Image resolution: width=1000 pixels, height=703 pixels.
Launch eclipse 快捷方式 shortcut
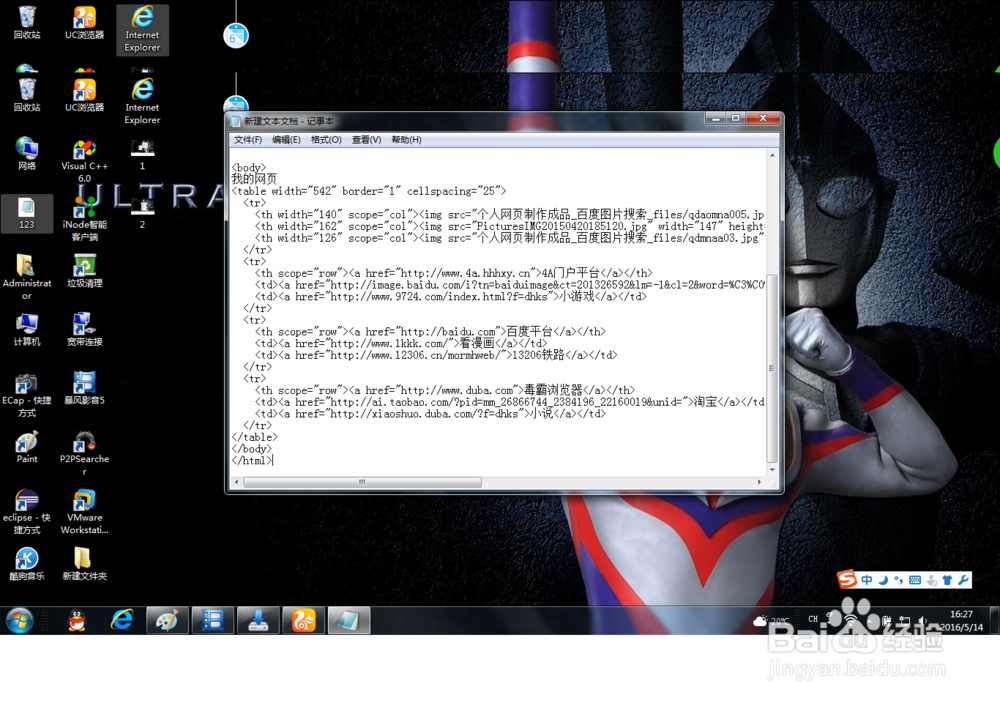tap(27, 512)
